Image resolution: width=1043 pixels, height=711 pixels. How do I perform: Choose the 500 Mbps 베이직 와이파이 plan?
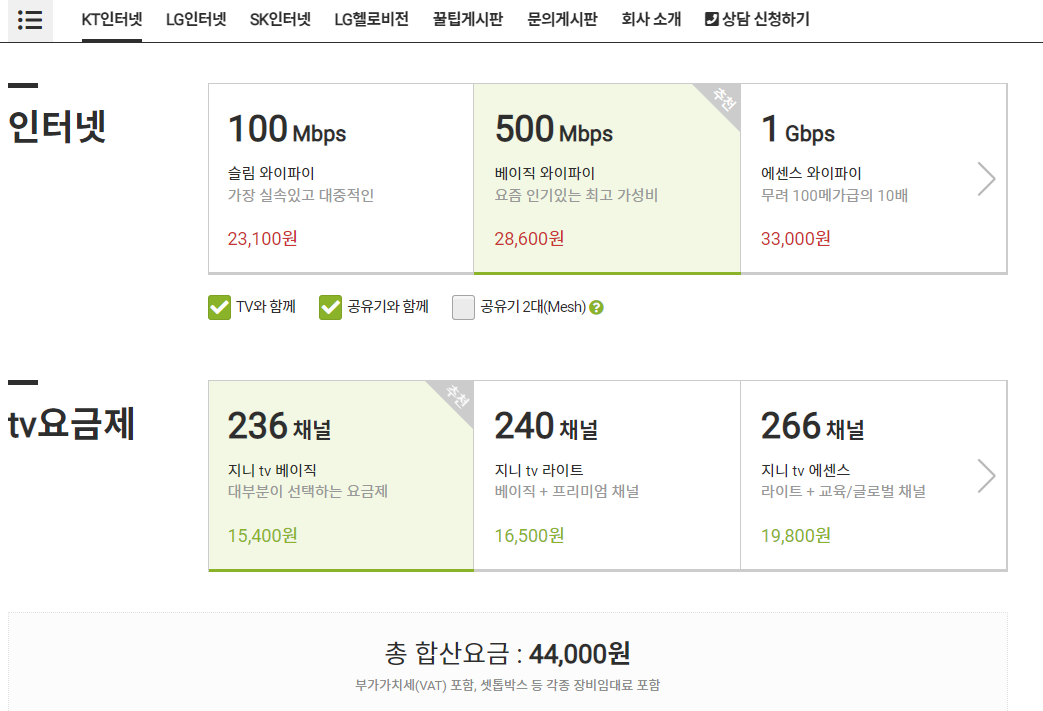click(x=607, y=178)
